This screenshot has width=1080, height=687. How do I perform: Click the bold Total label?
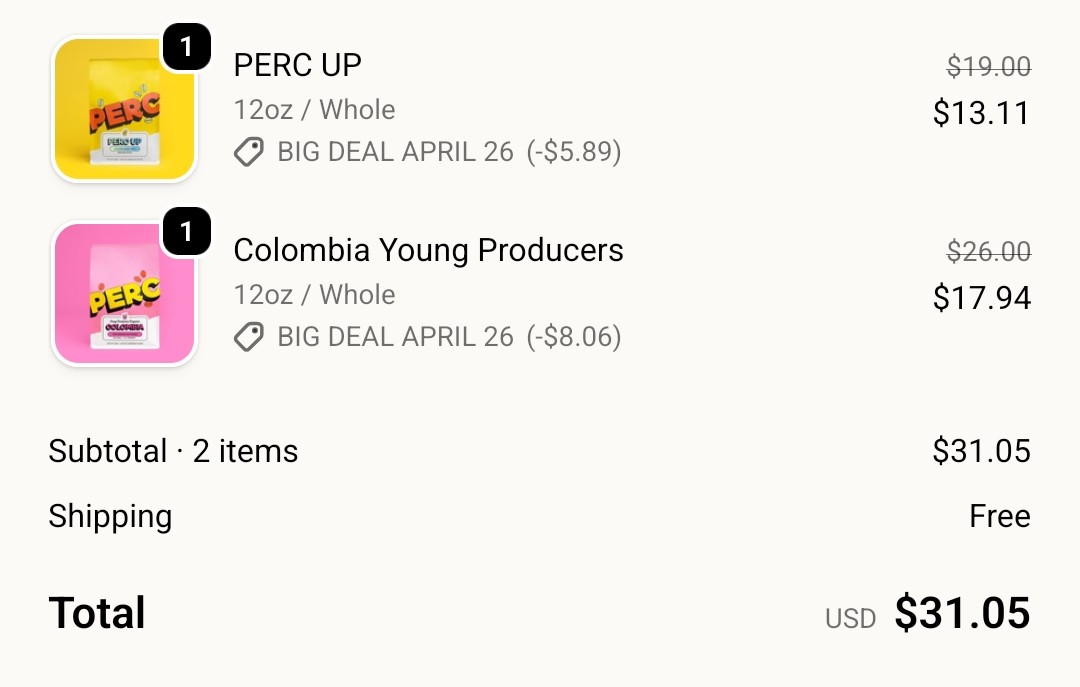coord(97,613)
